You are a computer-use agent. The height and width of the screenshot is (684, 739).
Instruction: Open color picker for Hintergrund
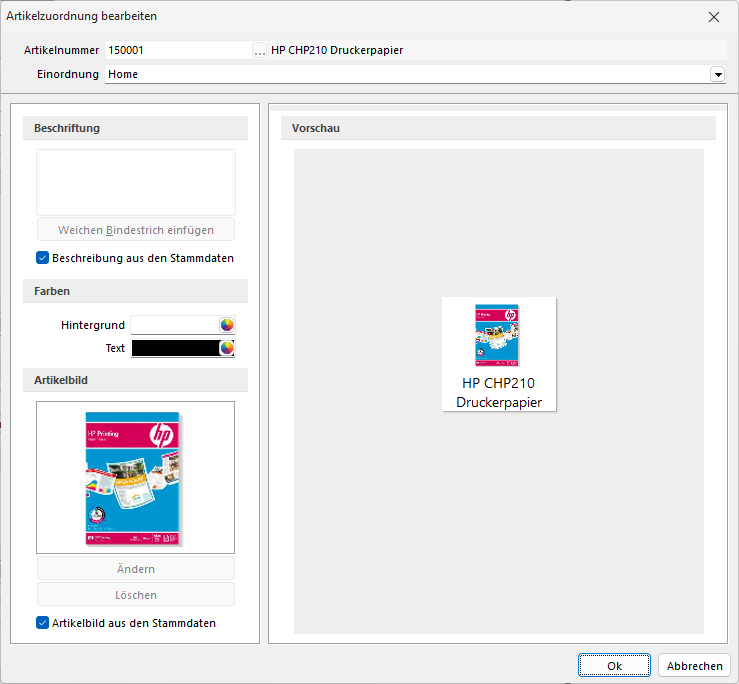click(x=227, y=325)
